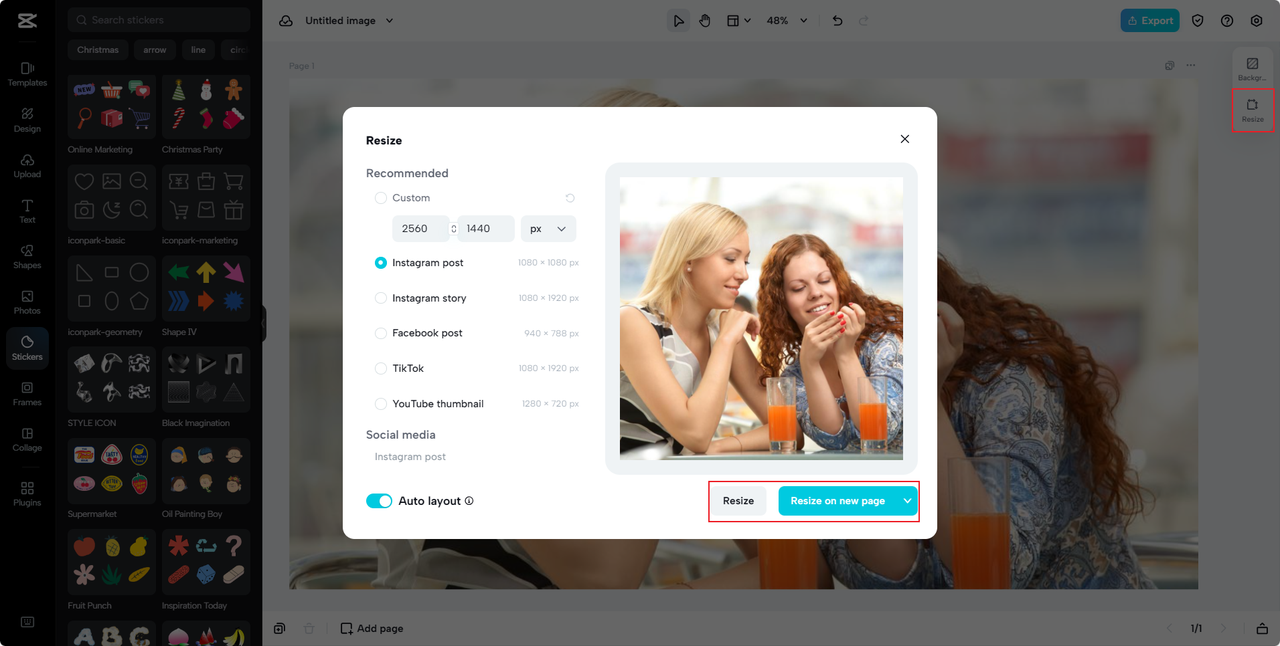The width and height of the screenshot is (1280, 646).
Task: Open the Text sidebar panel
Action: [27, 211]
